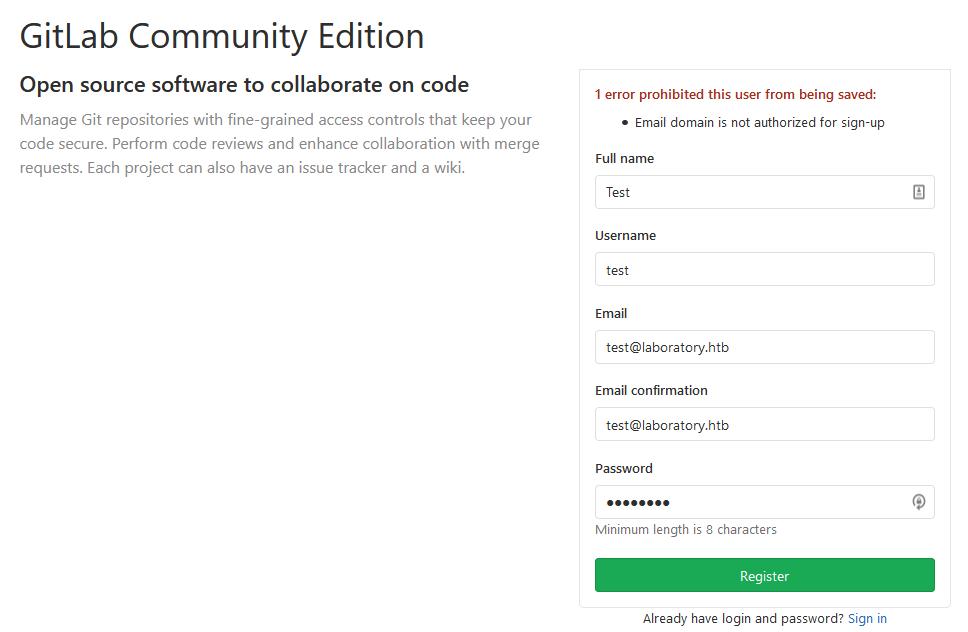This screenshot has height=632, width=968.
Task: Open the Sign in link
Action: [x=867, y=619]
